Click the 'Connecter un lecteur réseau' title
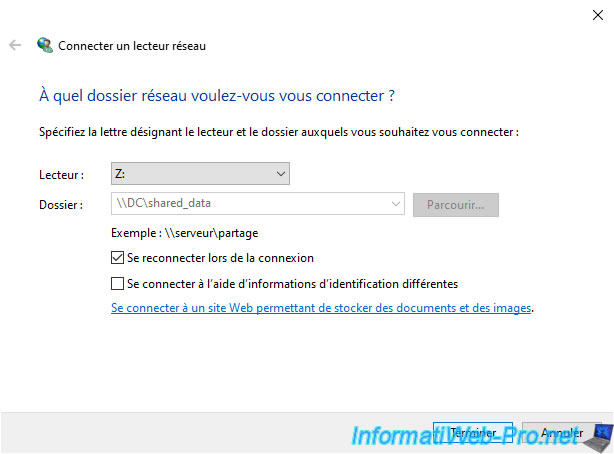Viewport: 614px width, 454px height. pyautogui.click(x=132, y=46)
